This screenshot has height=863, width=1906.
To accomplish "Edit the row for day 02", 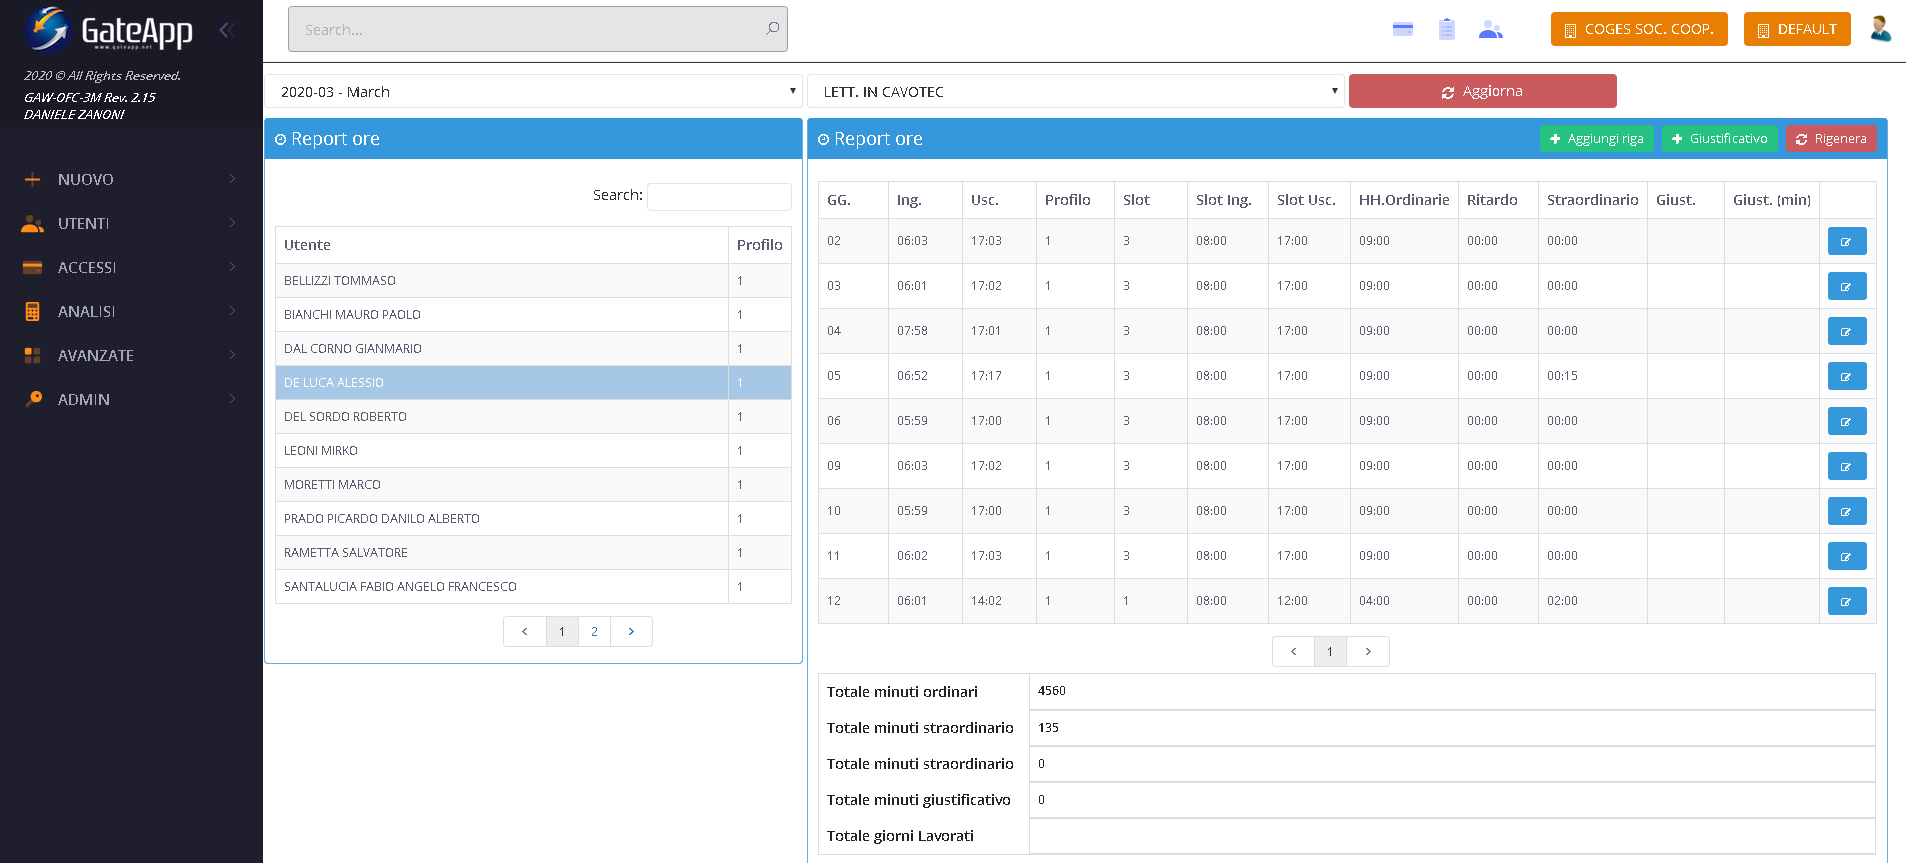I will (x=1847, y=241).
